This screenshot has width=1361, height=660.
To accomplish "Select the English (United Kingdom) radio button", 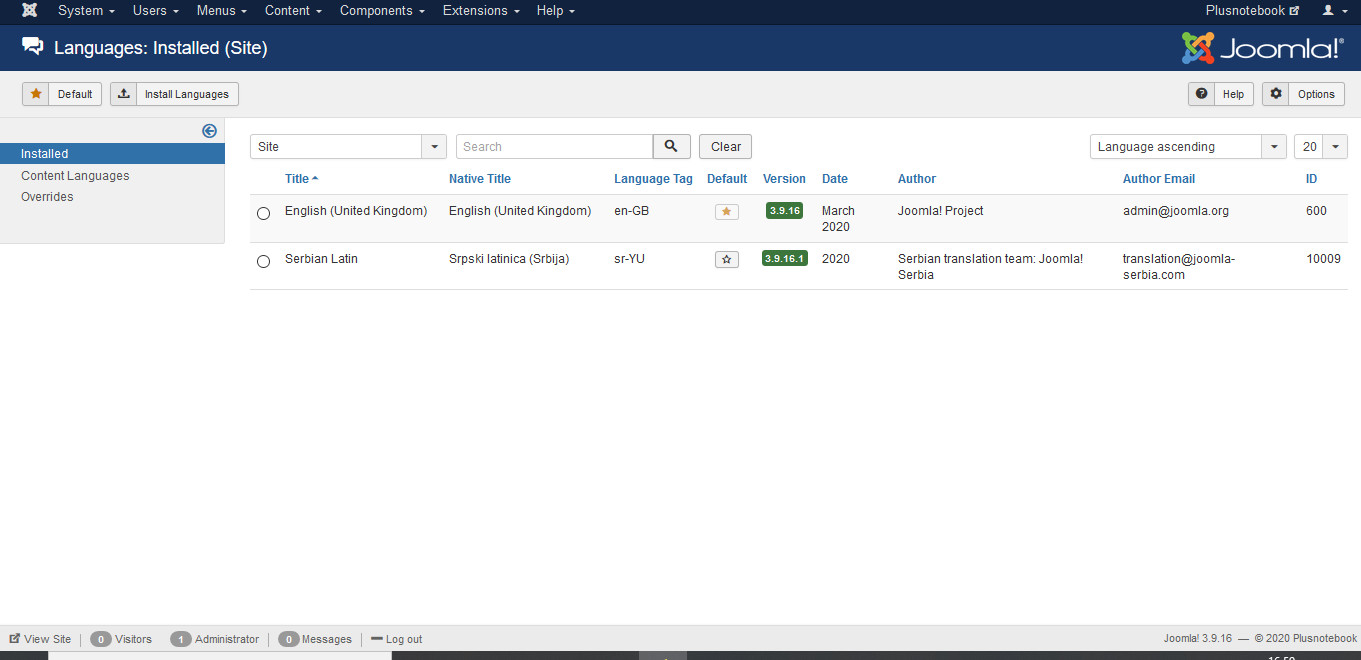I will pyautogui.click(x=263, y=213).
